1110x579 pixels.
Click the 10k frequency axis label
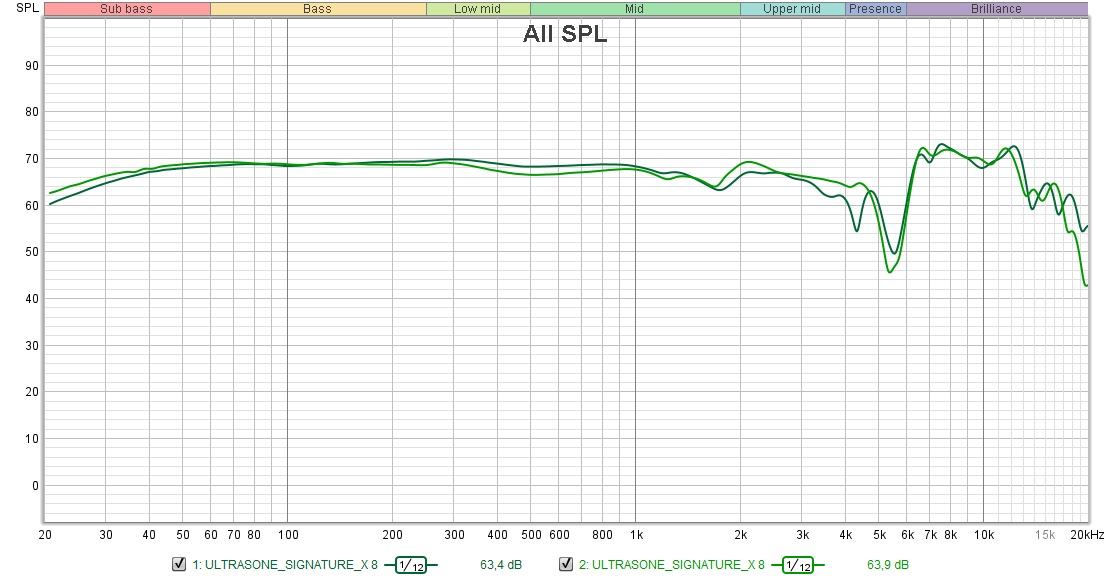point(983,535)
